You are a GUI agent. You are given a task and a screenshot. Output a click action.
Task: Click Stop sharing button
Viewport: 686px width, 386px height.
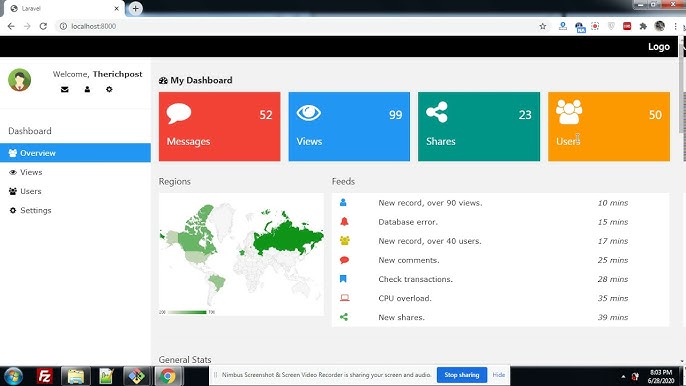click(462, 375)
